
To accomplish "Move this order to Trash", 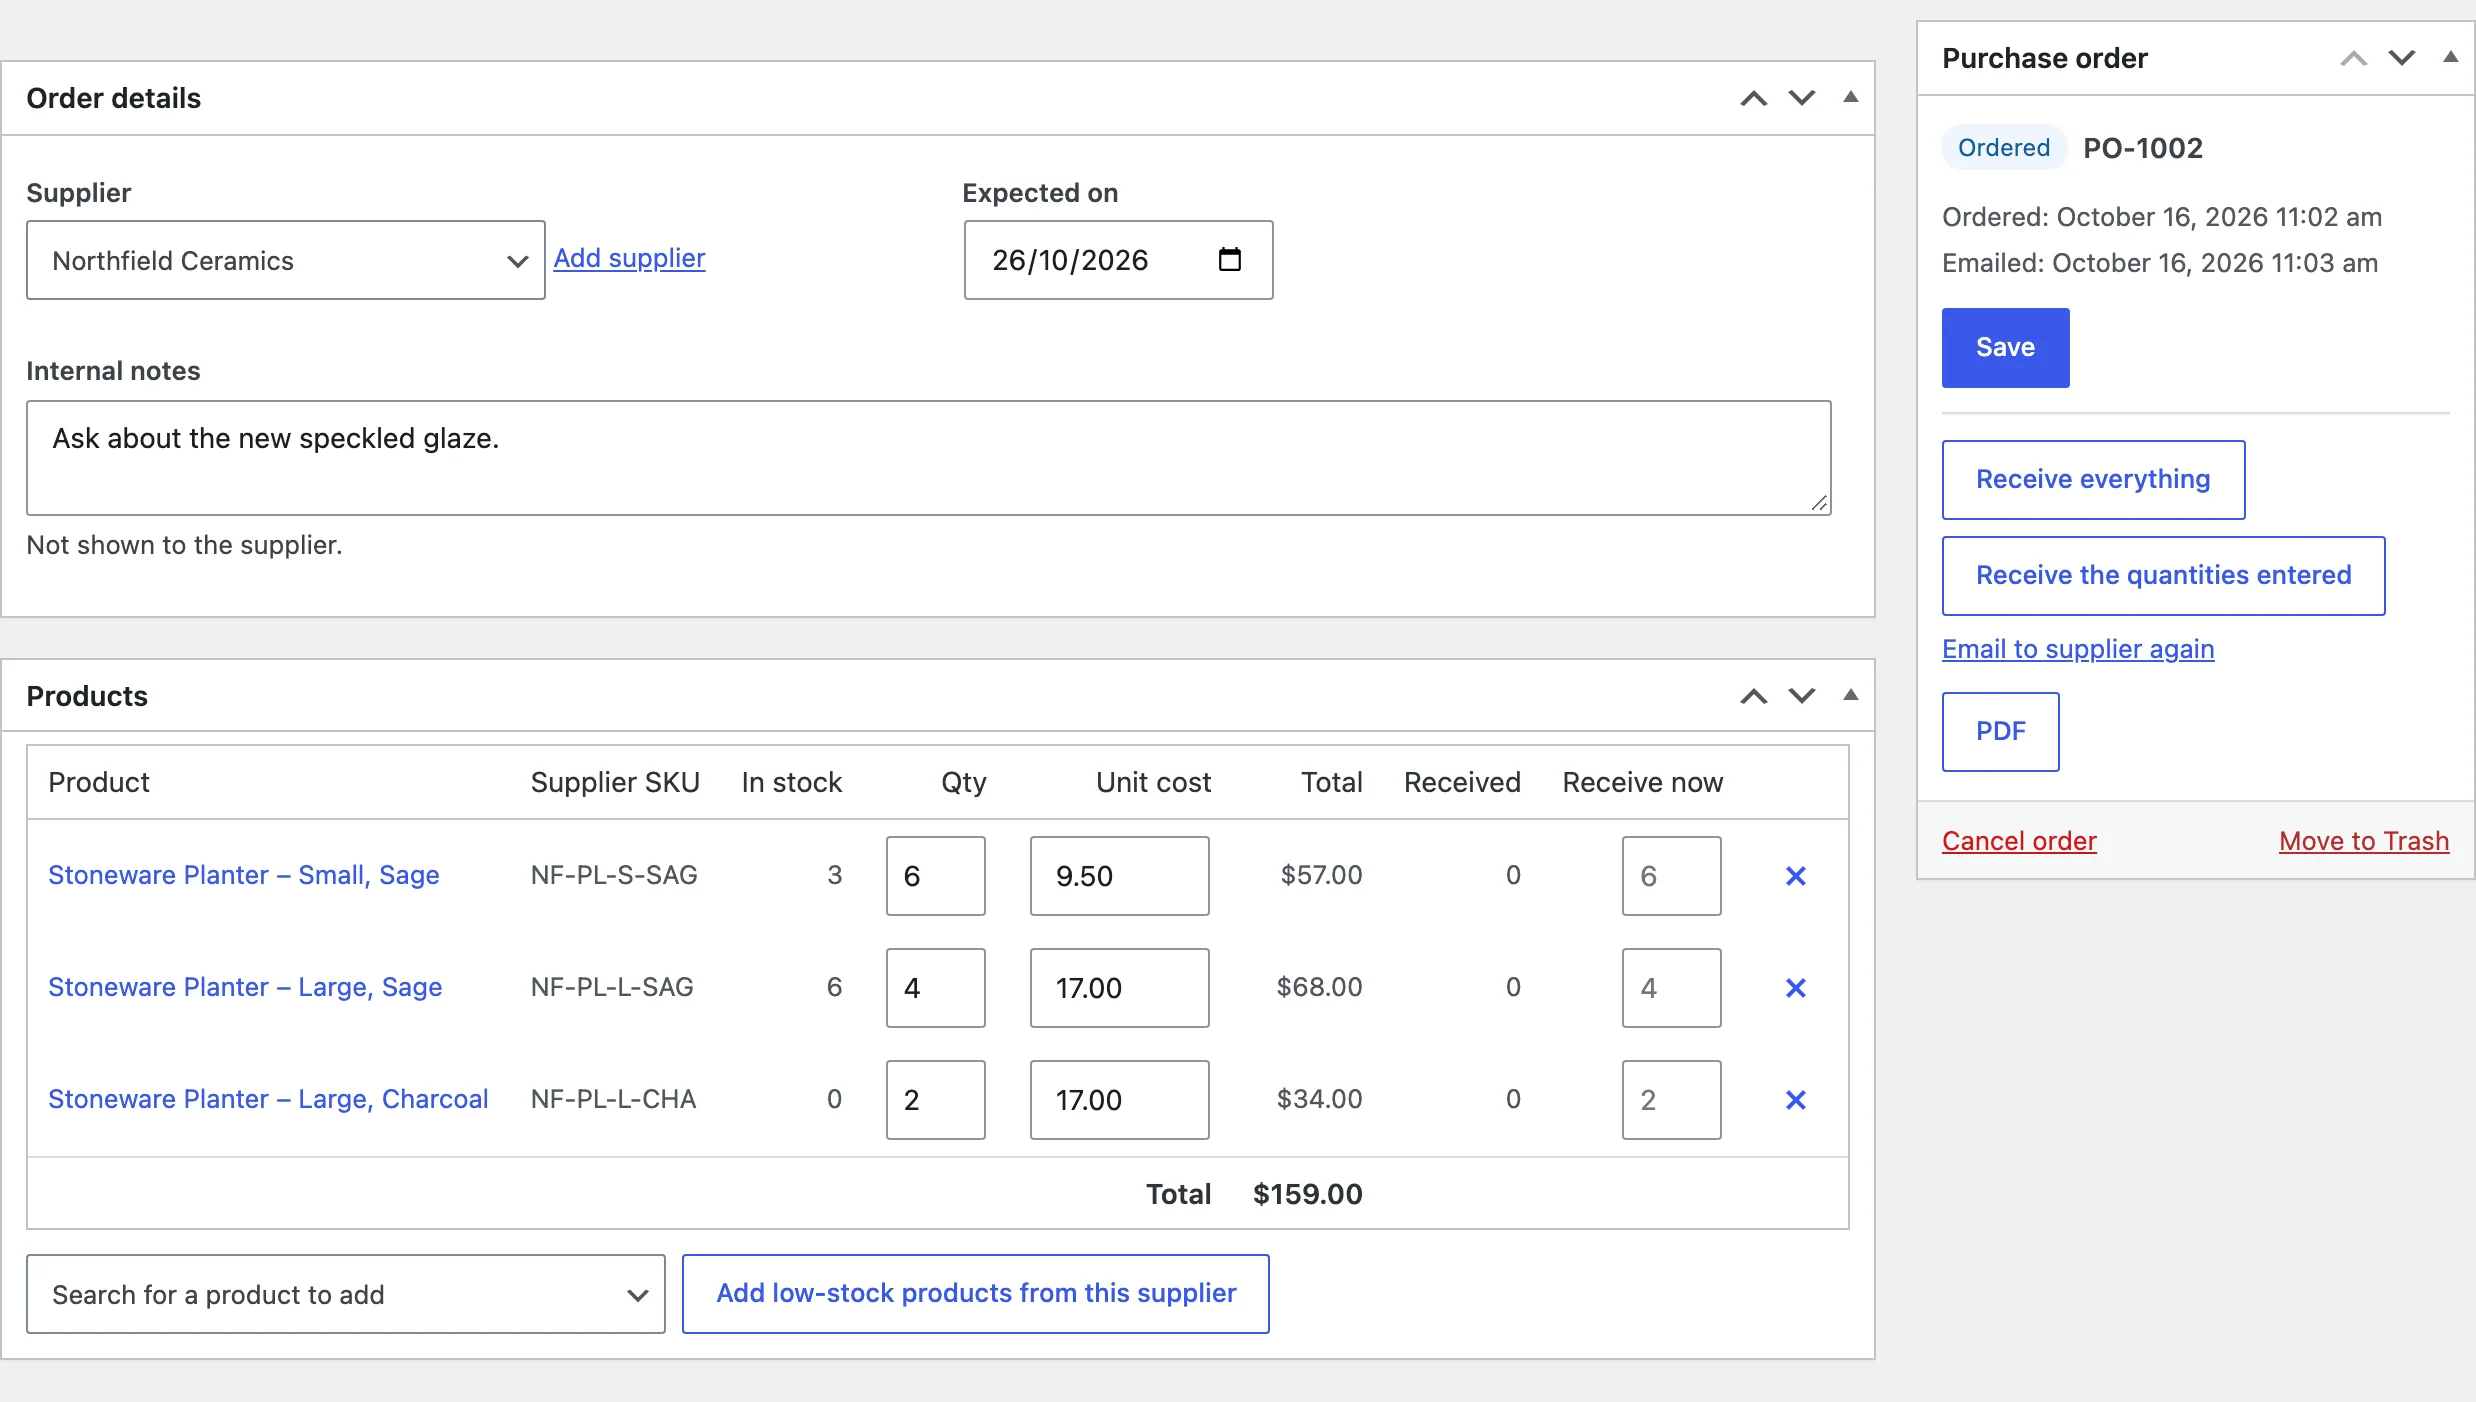I will [x=2364, y=841].
